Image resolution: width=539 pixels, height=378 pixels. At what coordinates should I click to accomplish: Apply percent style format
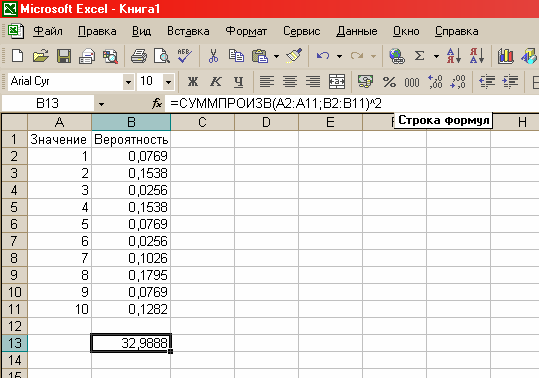(389, 82)
